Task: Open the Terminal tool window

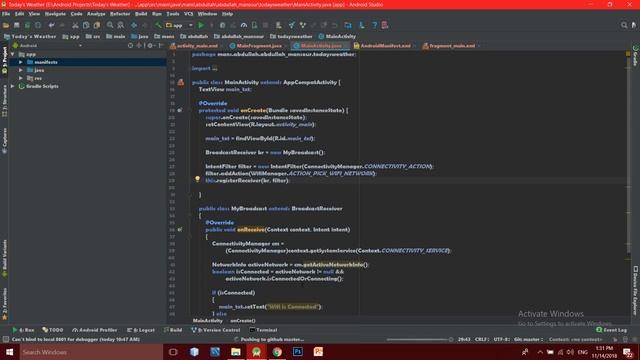Action: click(263, 330)
